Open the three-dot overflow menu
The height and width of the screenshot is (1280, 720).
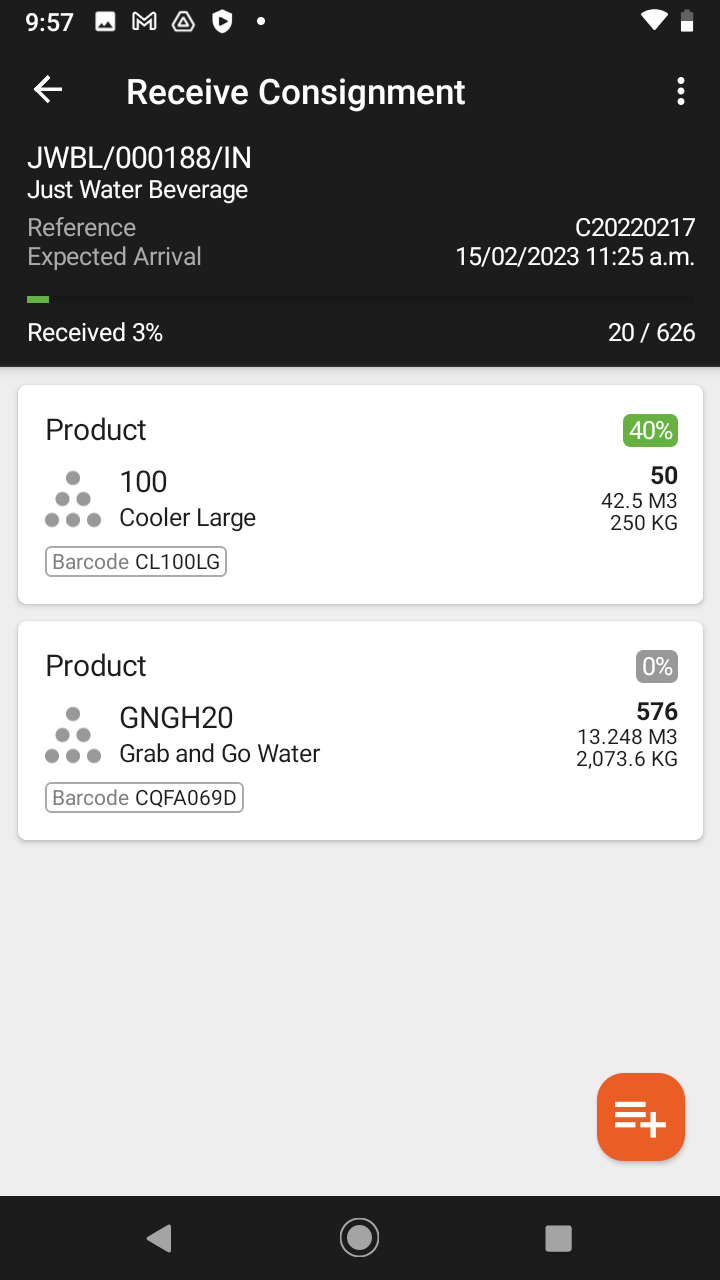(x=681, y=91)
